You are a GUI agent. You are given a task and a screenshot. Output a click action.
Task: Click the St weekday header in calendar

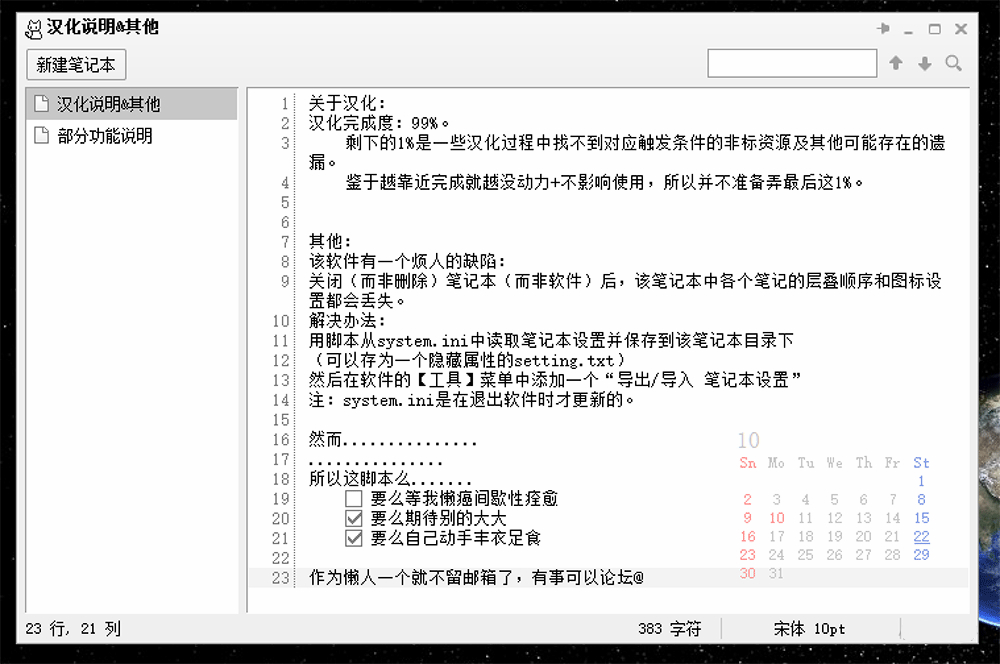pos(921,463)
